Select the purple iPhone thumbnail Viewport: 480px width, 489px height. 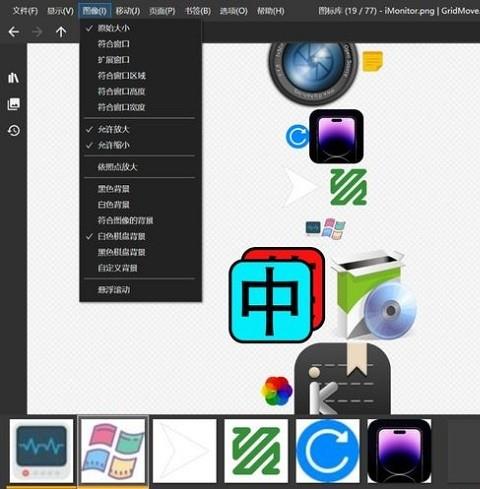pos(399,451)
